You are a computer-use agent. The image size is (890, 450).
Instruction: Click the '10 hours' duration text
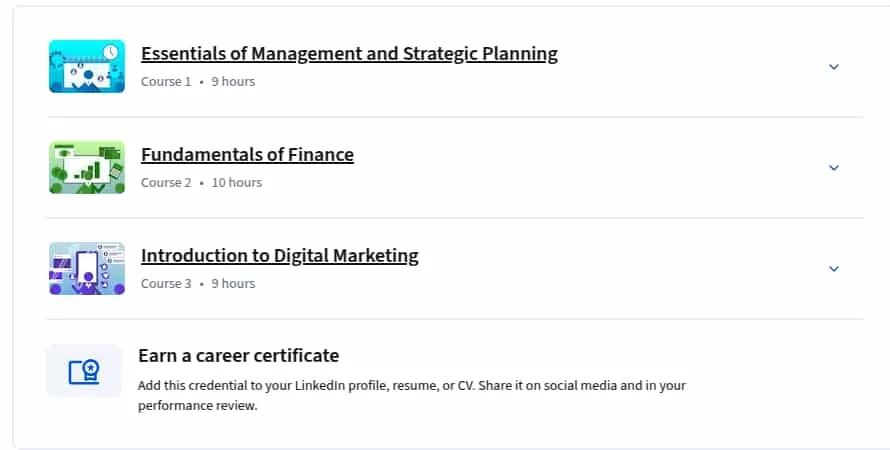(x=237, y=183)
